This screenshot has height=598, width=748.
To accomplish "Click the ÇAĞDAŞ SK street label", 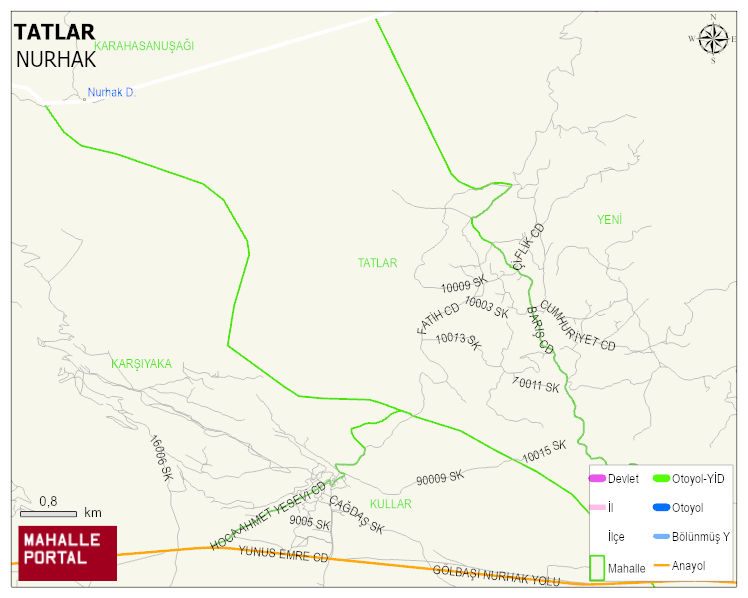I will [x=357, y=515].
